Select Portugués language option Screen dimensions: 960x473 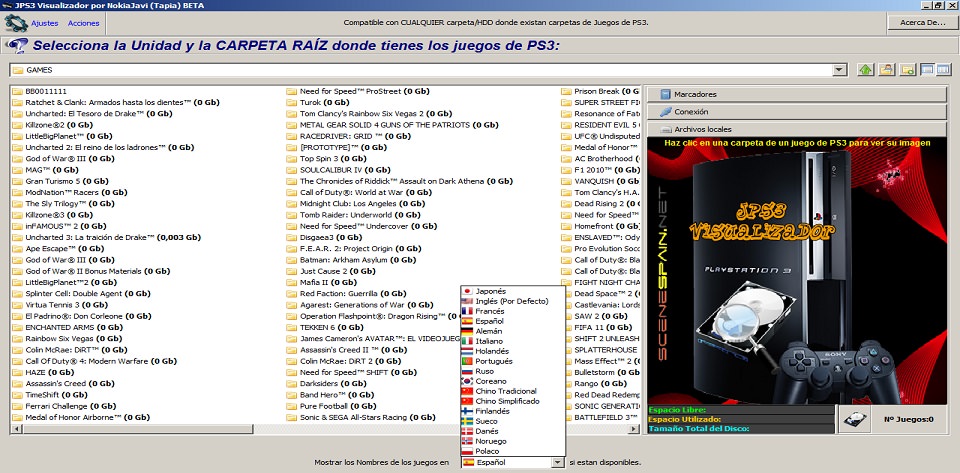pyautogui.click(x=512, y=361)
